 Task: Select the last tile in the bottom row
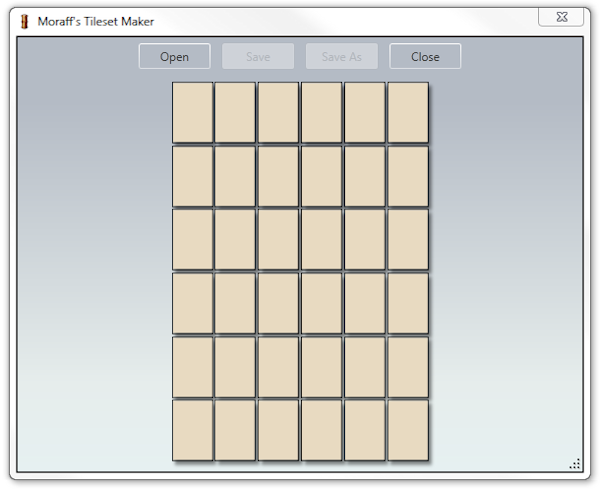(x=408, y=430)
